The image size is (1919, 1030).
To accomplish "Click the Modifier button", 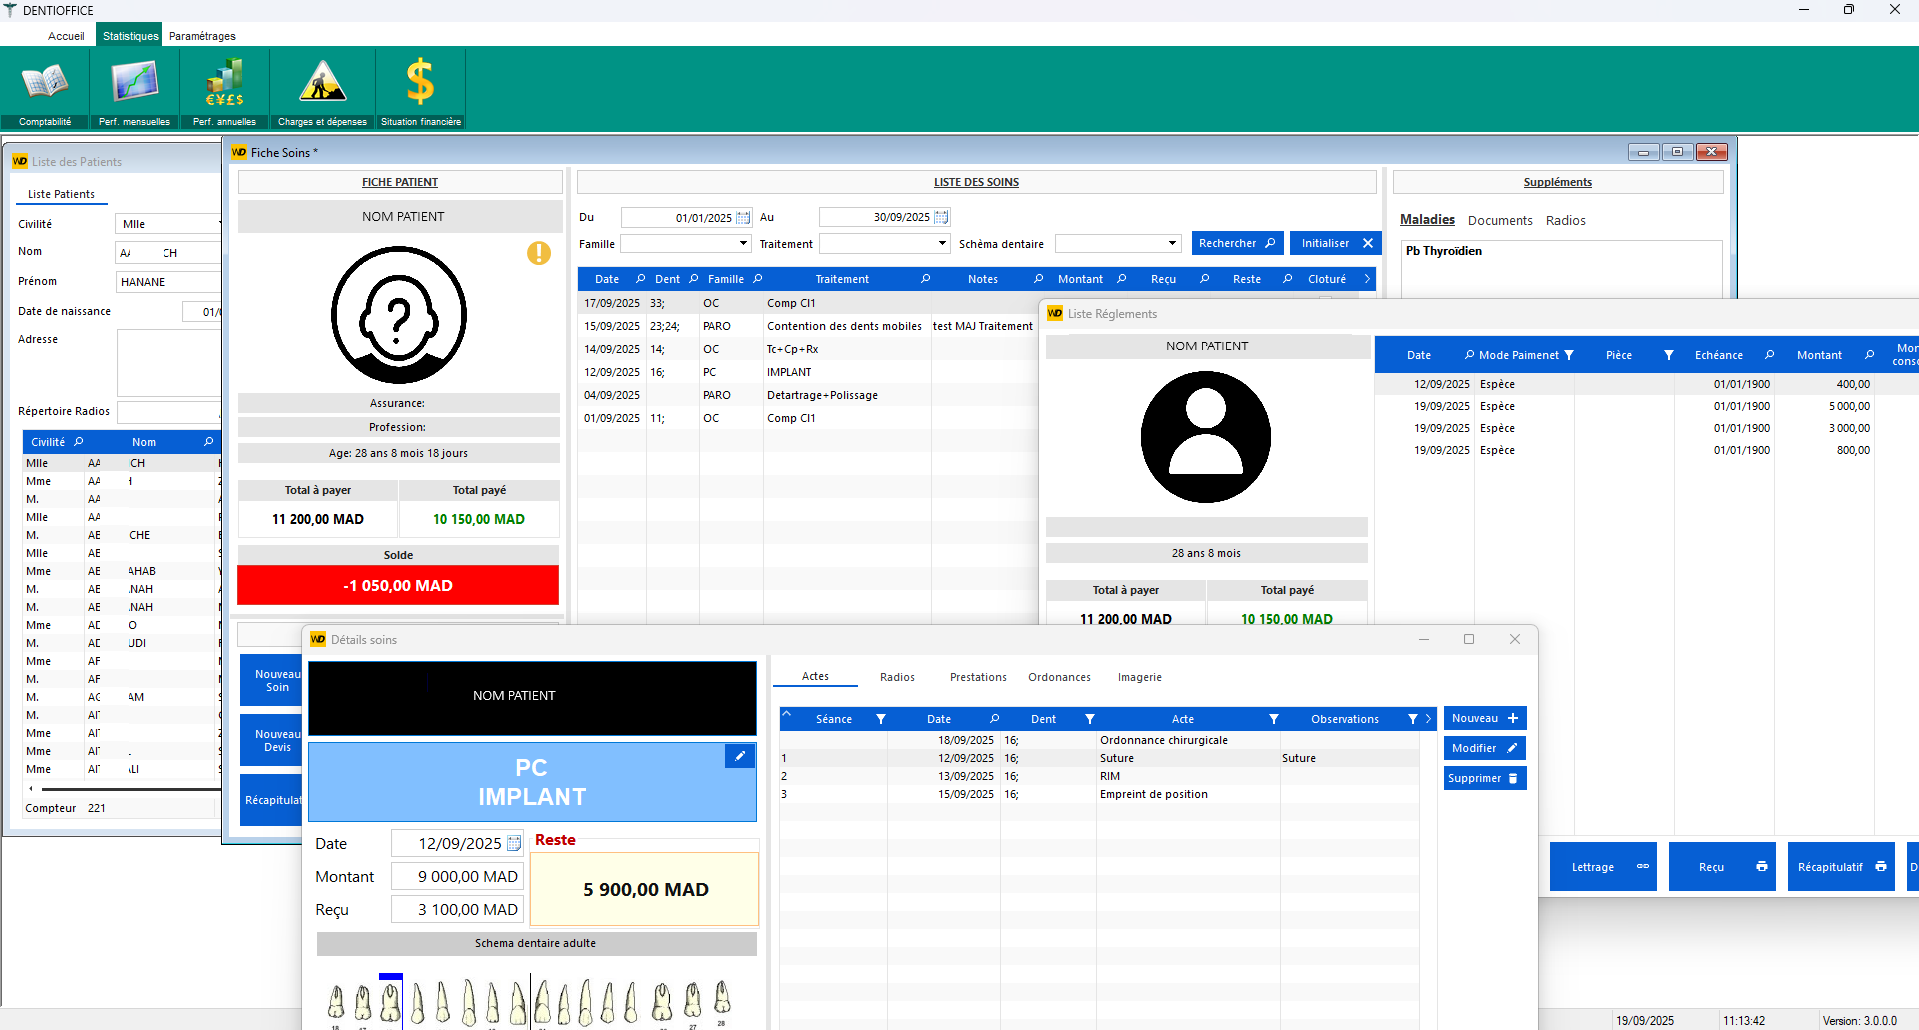I will click(1484, 748).
